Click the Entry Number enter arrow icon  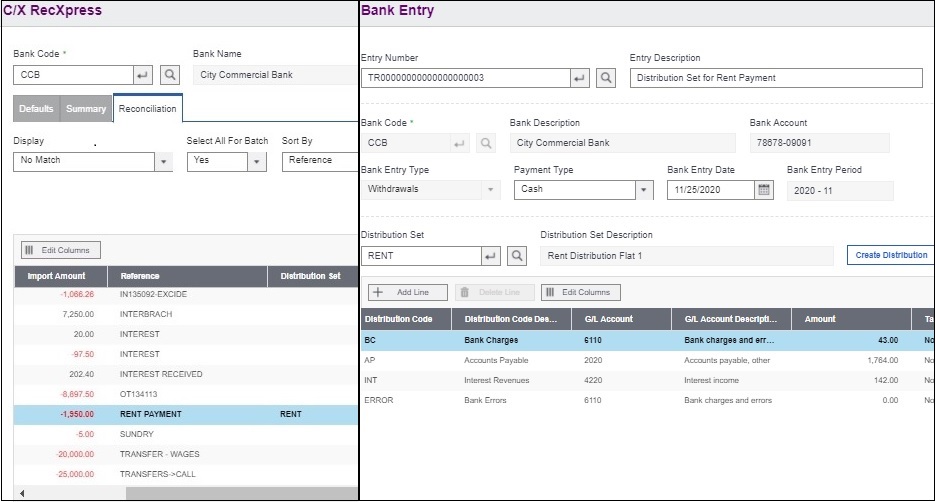click(x=579, y=78)
